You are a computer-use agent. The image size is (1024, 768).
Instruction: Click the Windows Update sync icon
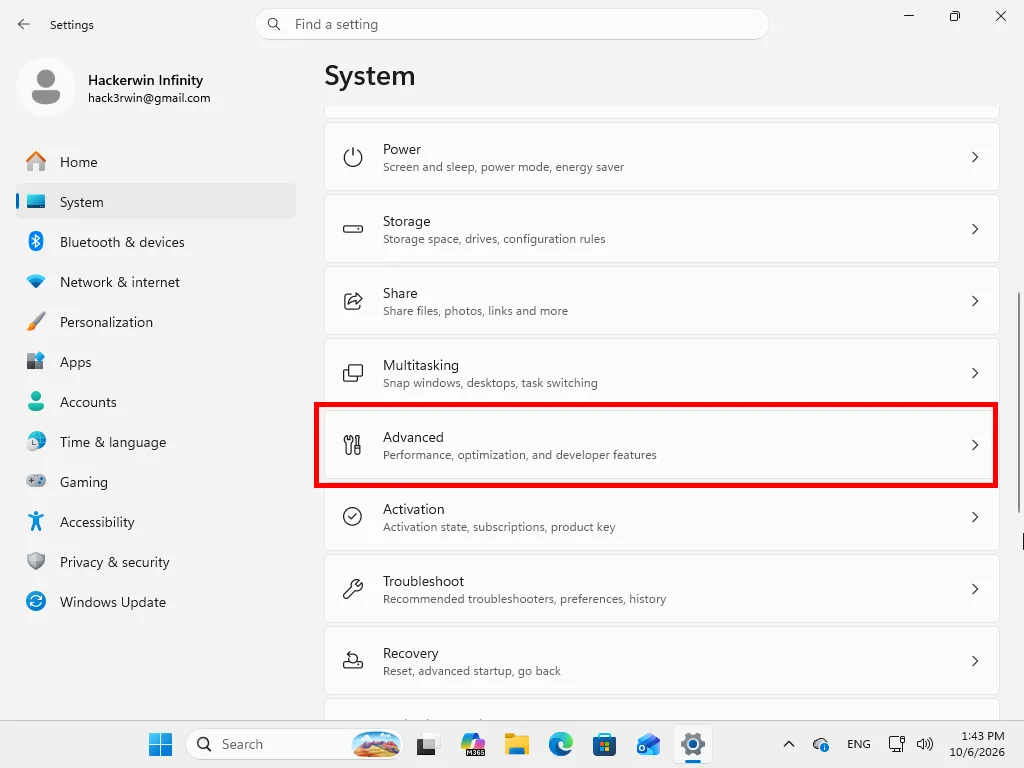36,601
